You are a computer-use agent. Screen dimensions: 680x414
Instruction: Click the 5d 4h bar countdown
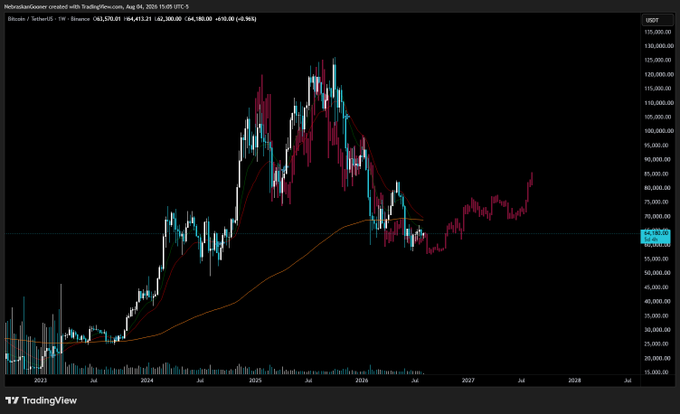651,239
